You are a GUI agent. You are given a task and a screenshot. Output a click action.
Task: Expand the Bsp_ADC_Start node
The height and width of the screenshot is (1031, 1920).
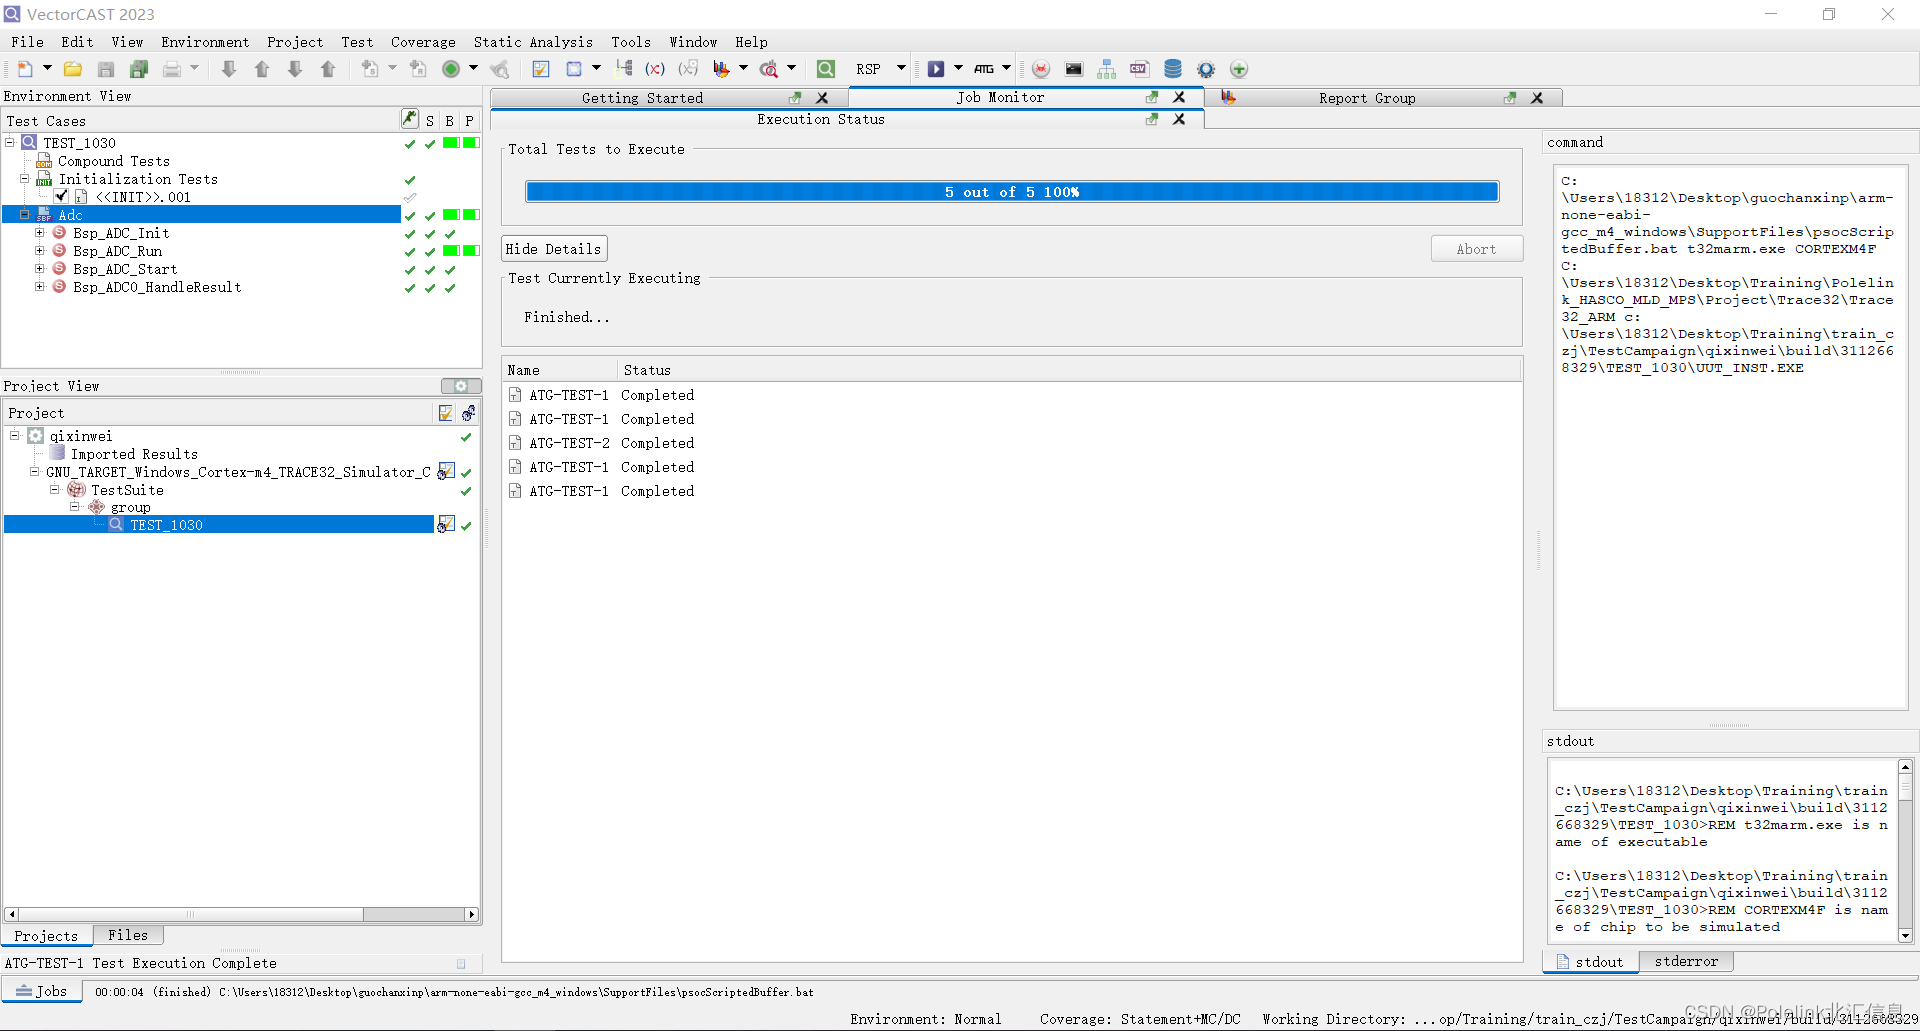pyautogui.click(x=40, y=269)
